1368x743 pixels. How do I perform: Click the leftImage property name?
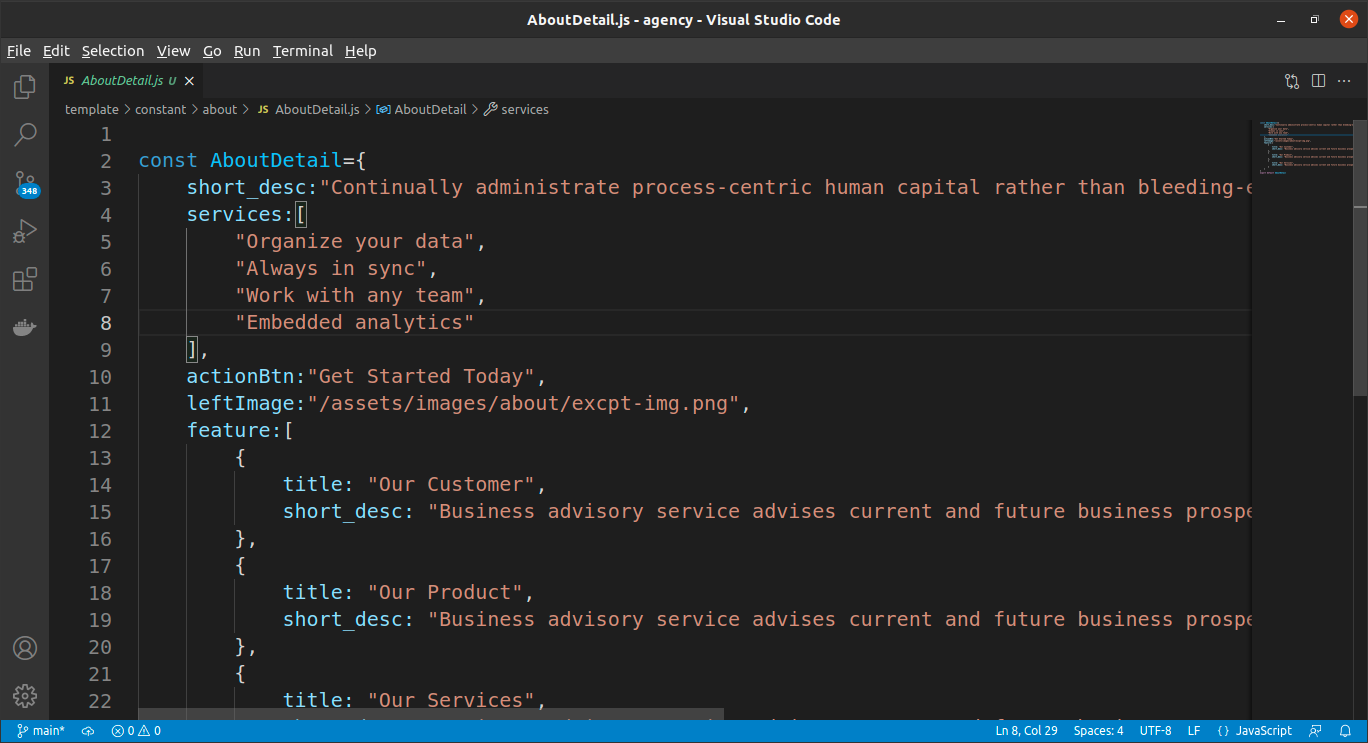point(241,404)
